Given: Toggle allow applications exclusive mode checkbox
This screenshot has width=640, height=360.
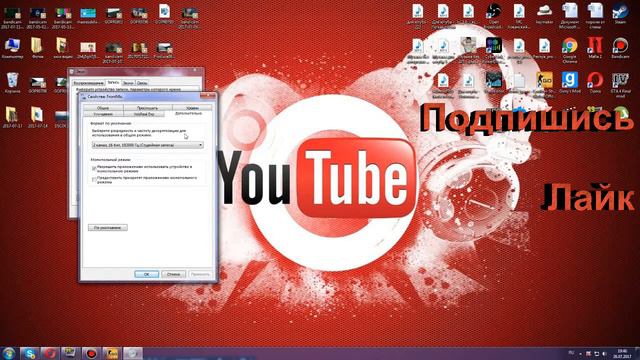Looking at the screenshot, I should click(94, 168).
